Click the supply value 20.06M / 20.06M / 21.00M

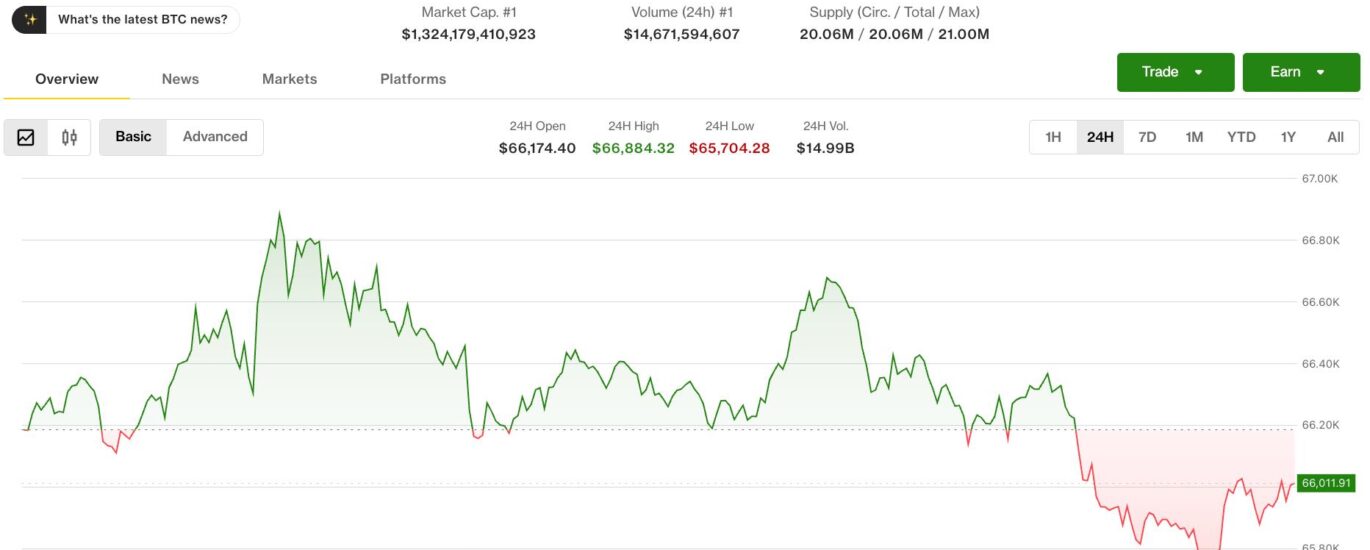tap(894, 34)
